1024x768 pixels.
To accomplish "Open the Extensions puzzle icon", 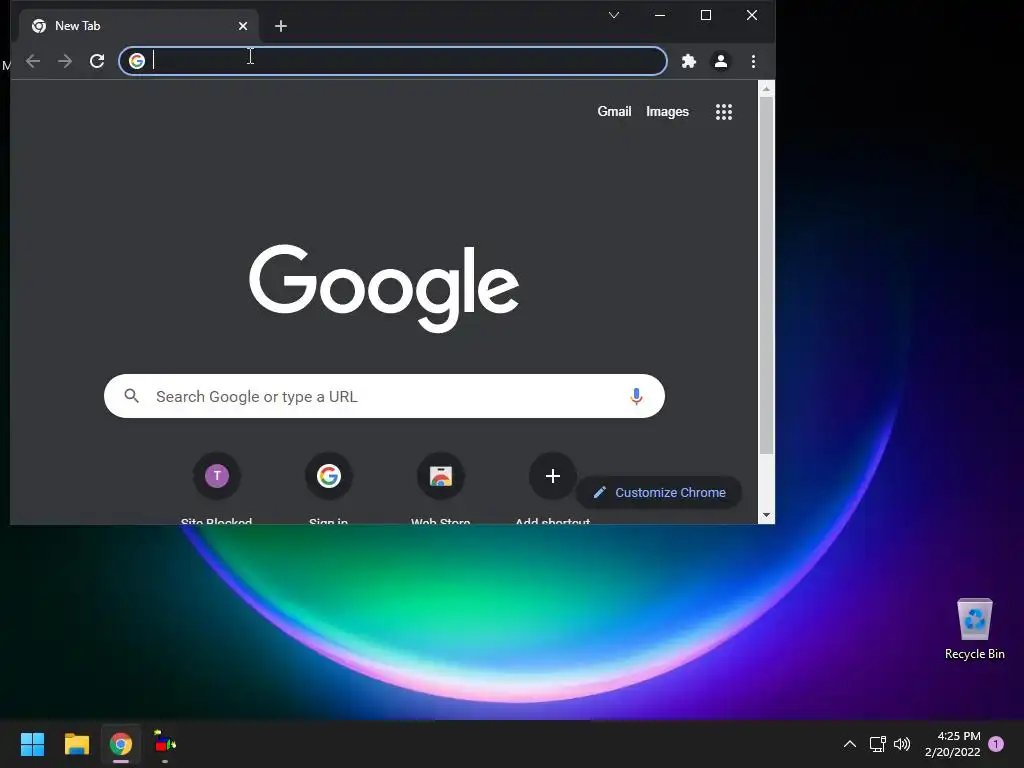I will coord(689,61).
